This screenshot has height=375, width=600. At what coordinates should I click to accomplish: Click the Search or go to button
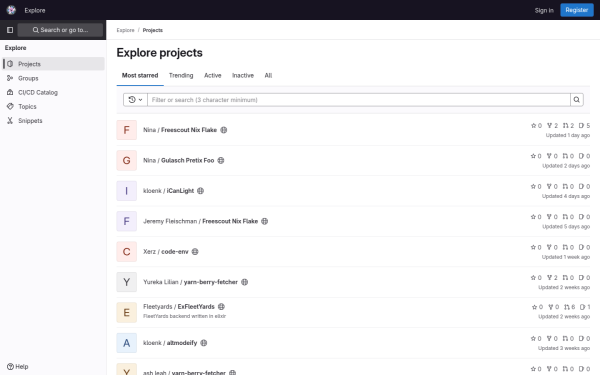(x=60, y=30)
